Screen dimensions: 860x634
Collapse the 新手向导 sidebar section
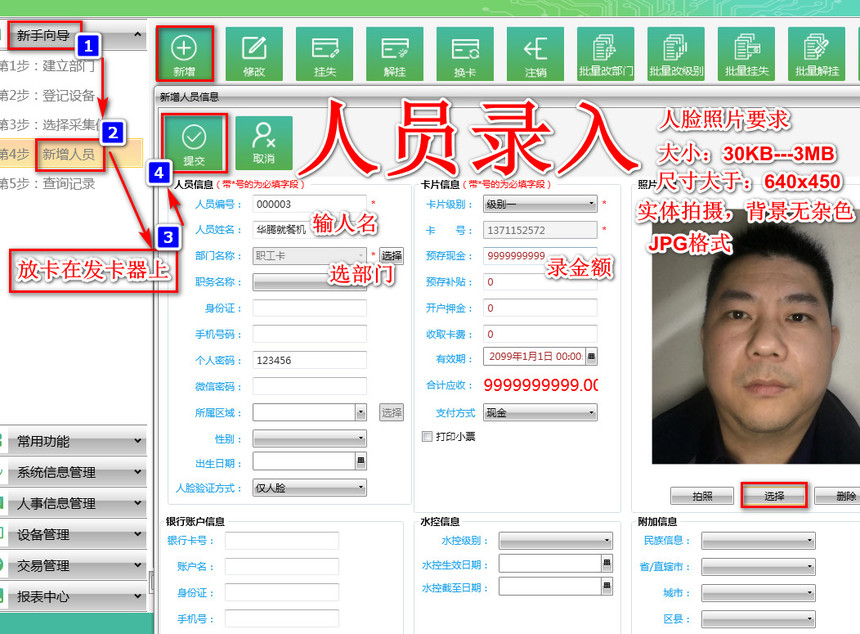click(x=137, y=35)
